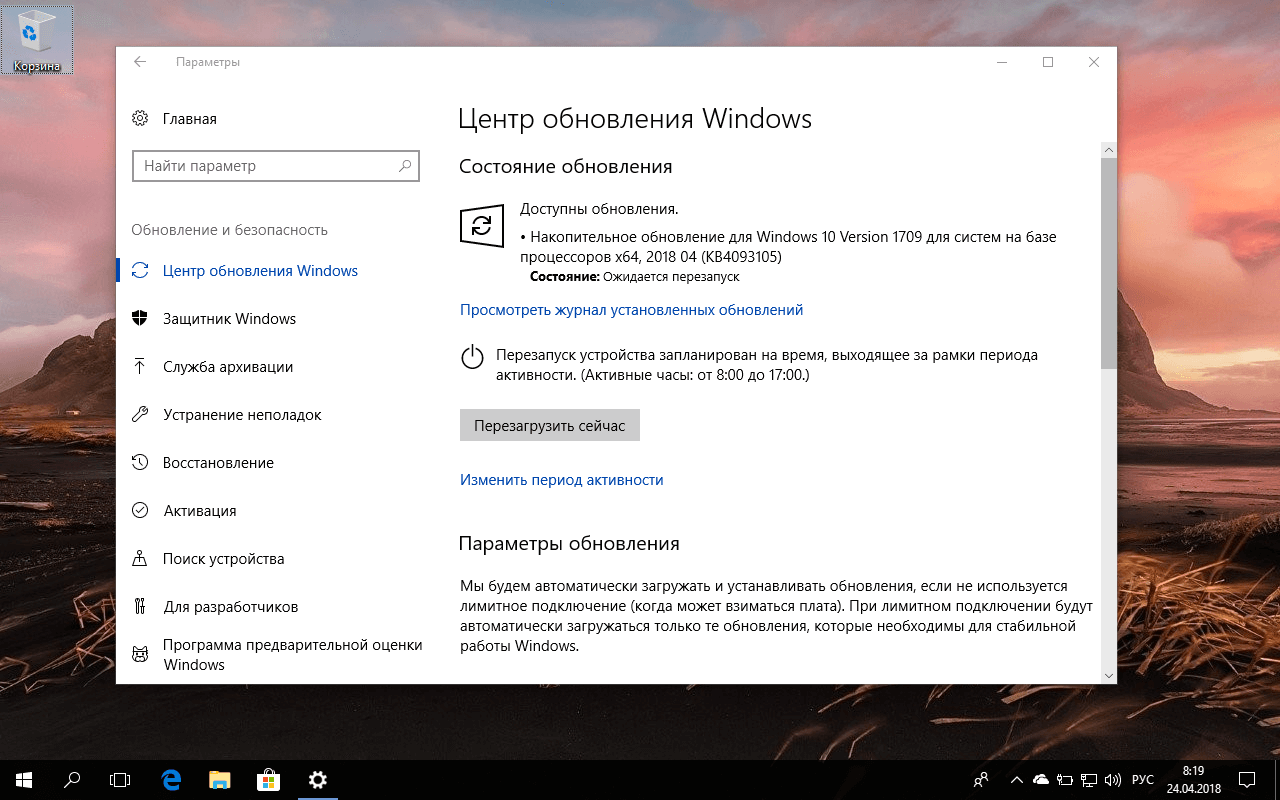Click the back arrow in Параметры
Viewport: 1280px width, 800px height.
139,61
